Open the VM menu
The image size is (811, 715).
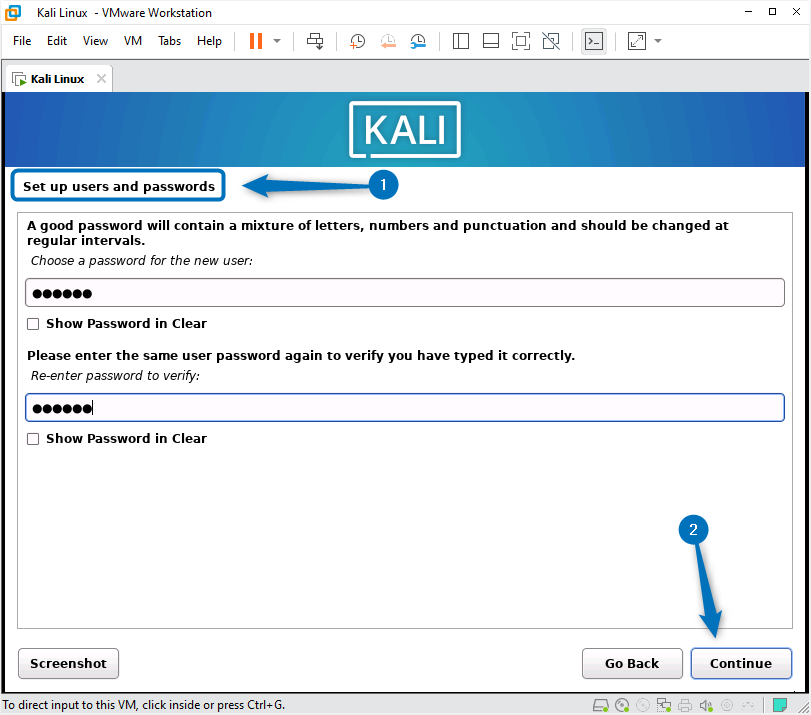[x=132, y=41]
